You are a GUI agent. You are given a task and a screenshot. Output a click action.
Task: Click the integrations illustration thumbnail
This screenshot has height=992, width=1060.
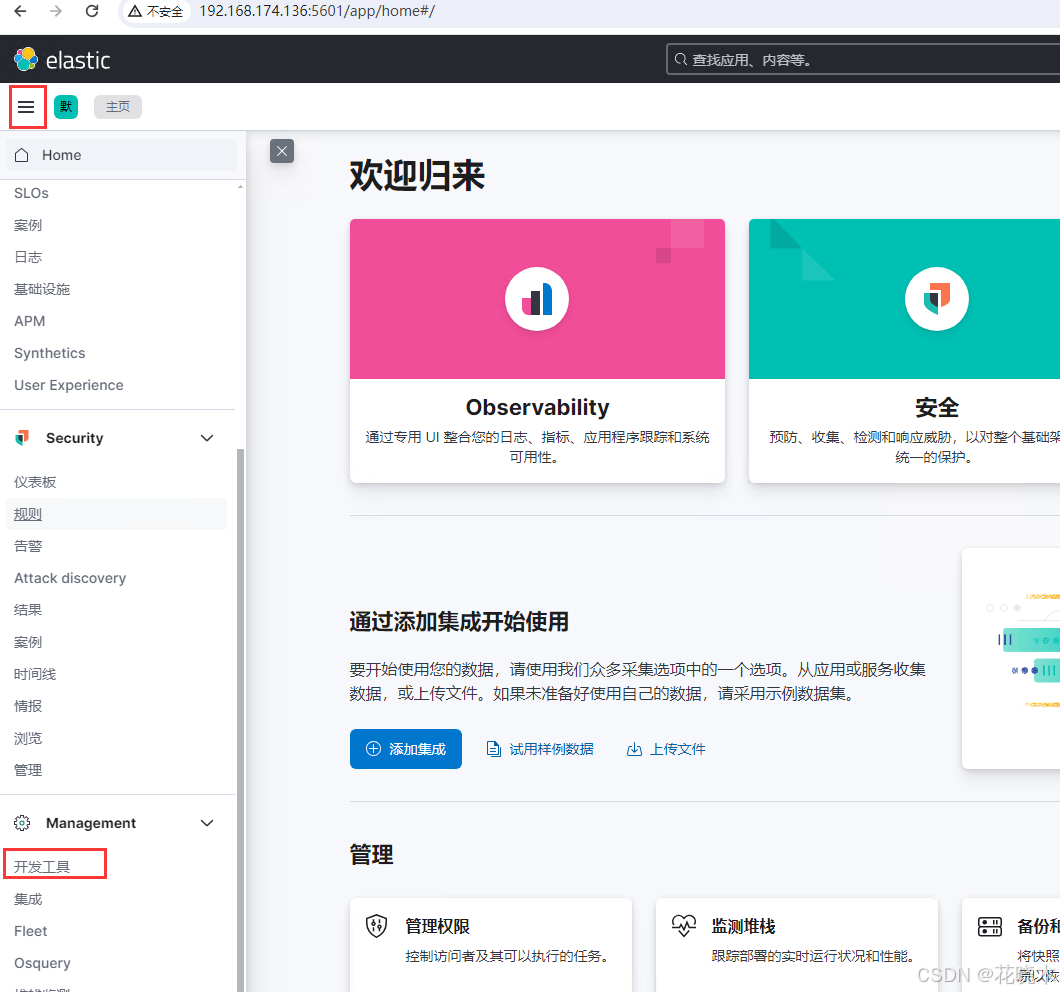click(x=1011, y=658)
